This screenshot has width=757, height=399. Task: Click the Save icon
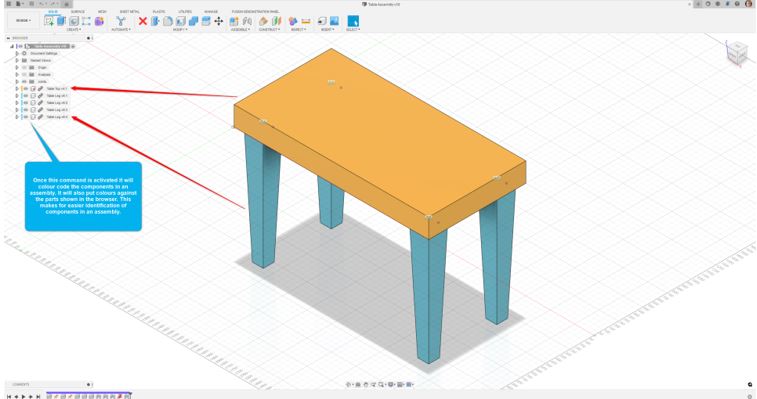pos(31,4)
